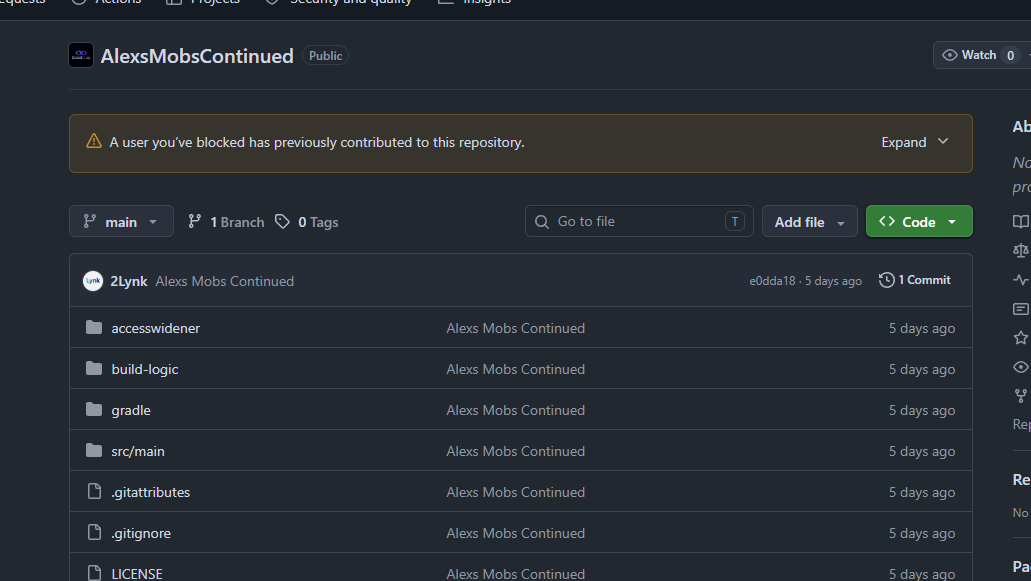Click the src/main folder icon

94,451
